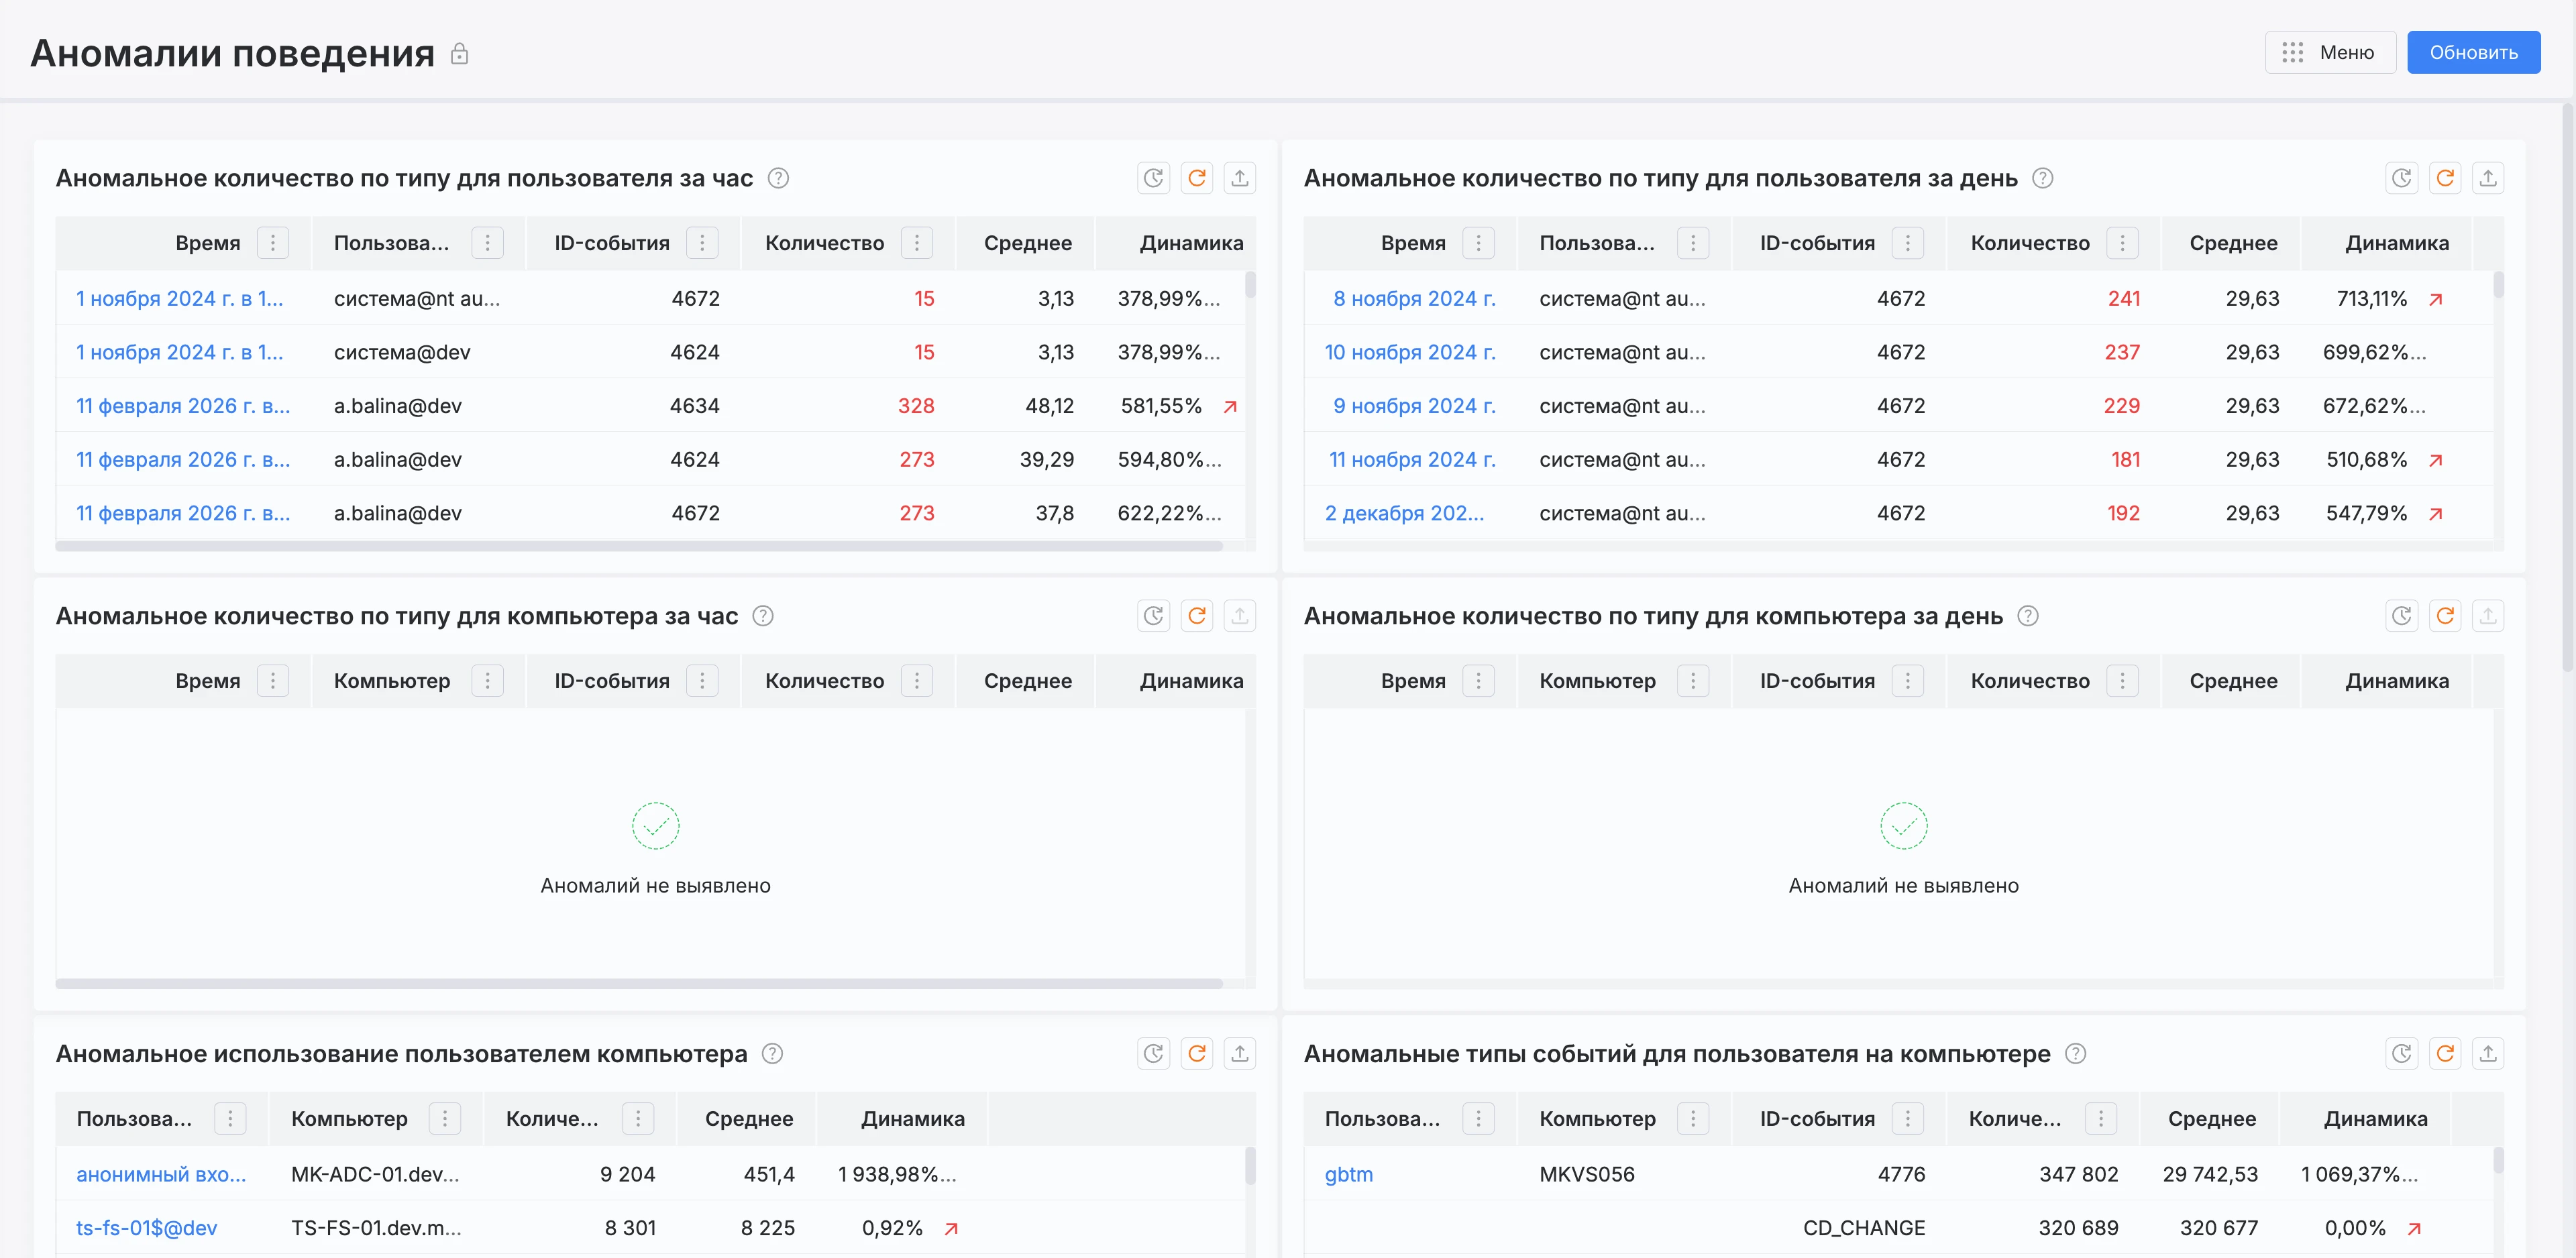
Task: Click the trend arrow next to 713,11%
Action: [2436, 299]
